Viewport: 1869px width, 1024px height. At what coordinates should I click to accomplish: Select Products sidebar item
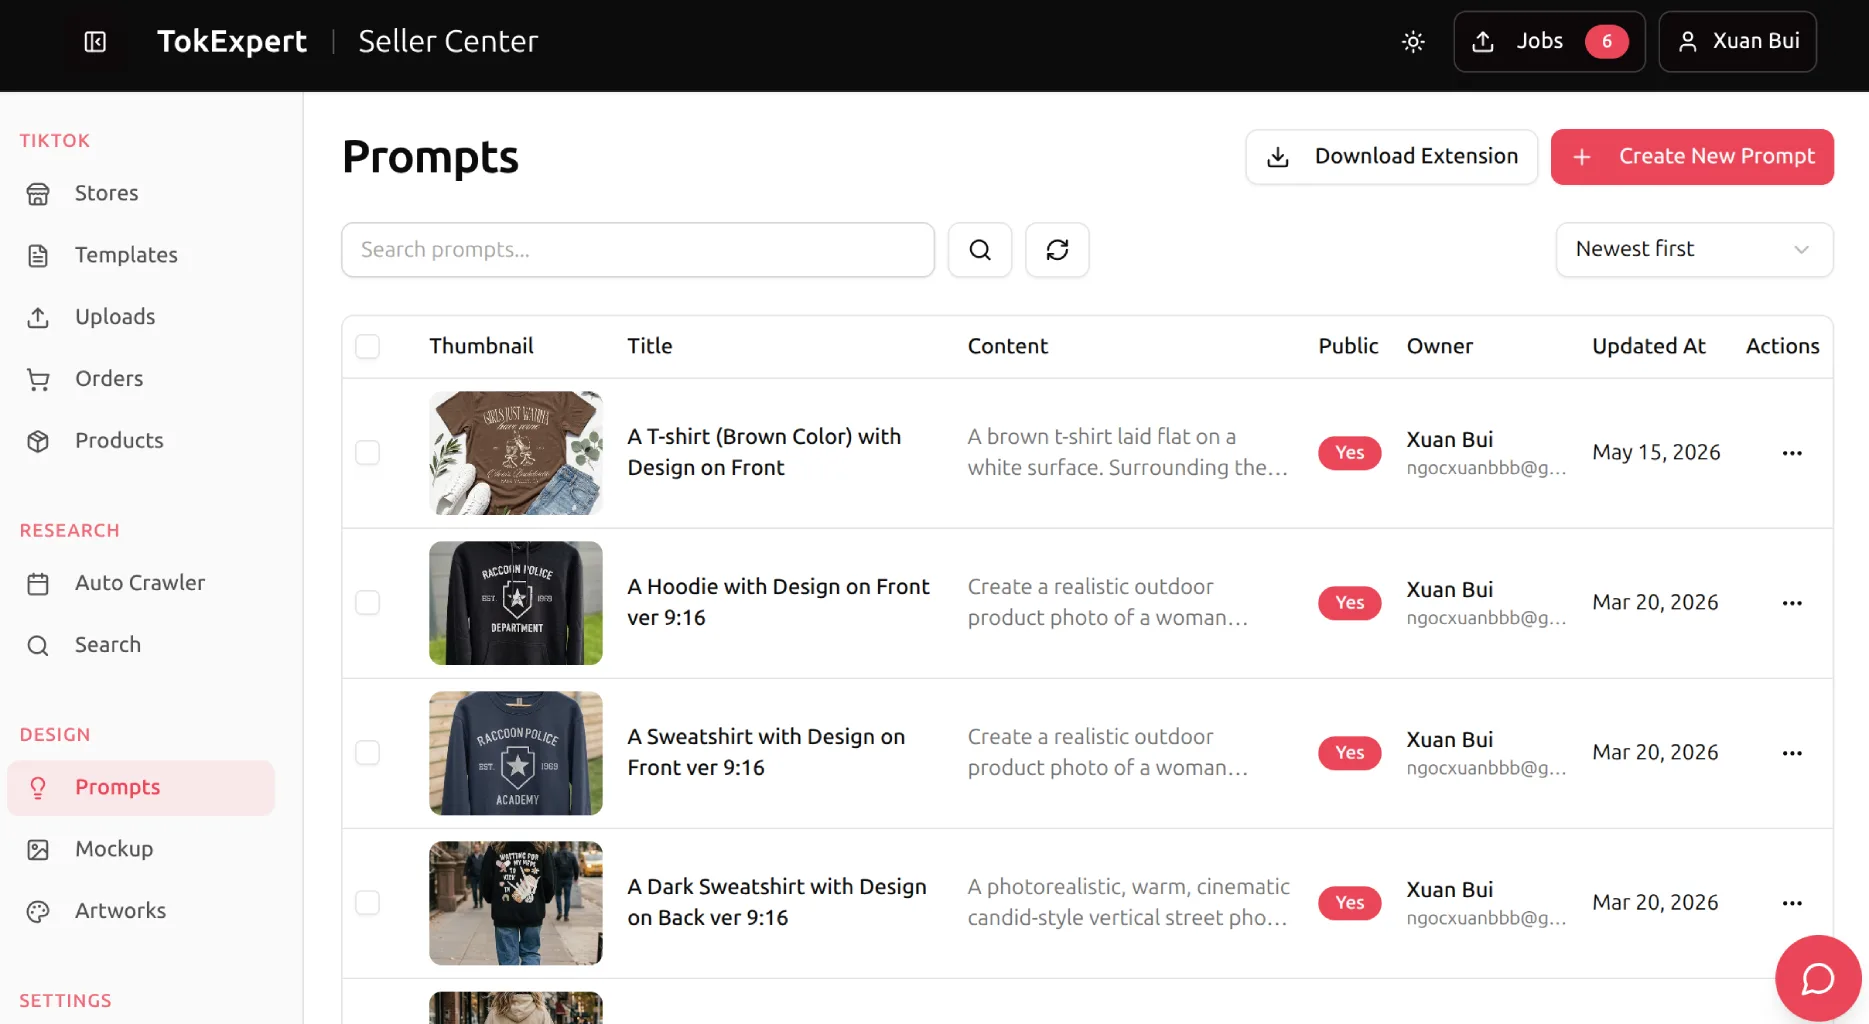(x=141, y=441)
